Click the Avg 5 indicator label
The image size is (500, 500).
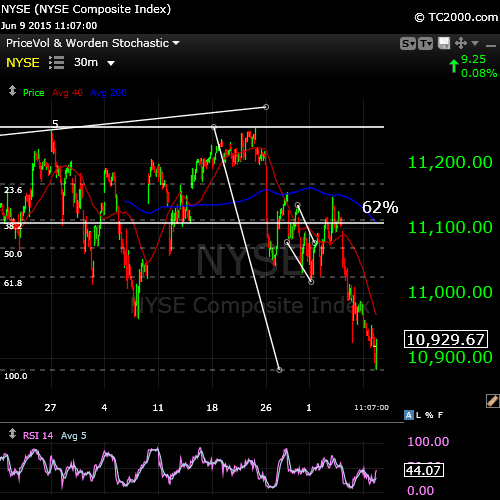point(74,436)
